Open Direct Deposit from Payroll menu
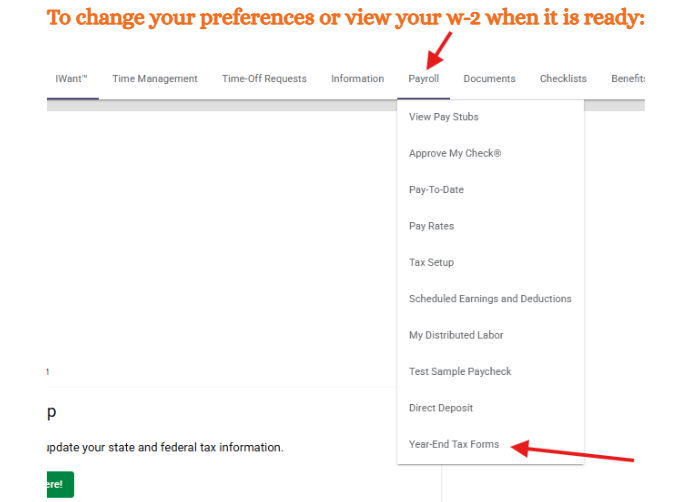 coord(441,408)
